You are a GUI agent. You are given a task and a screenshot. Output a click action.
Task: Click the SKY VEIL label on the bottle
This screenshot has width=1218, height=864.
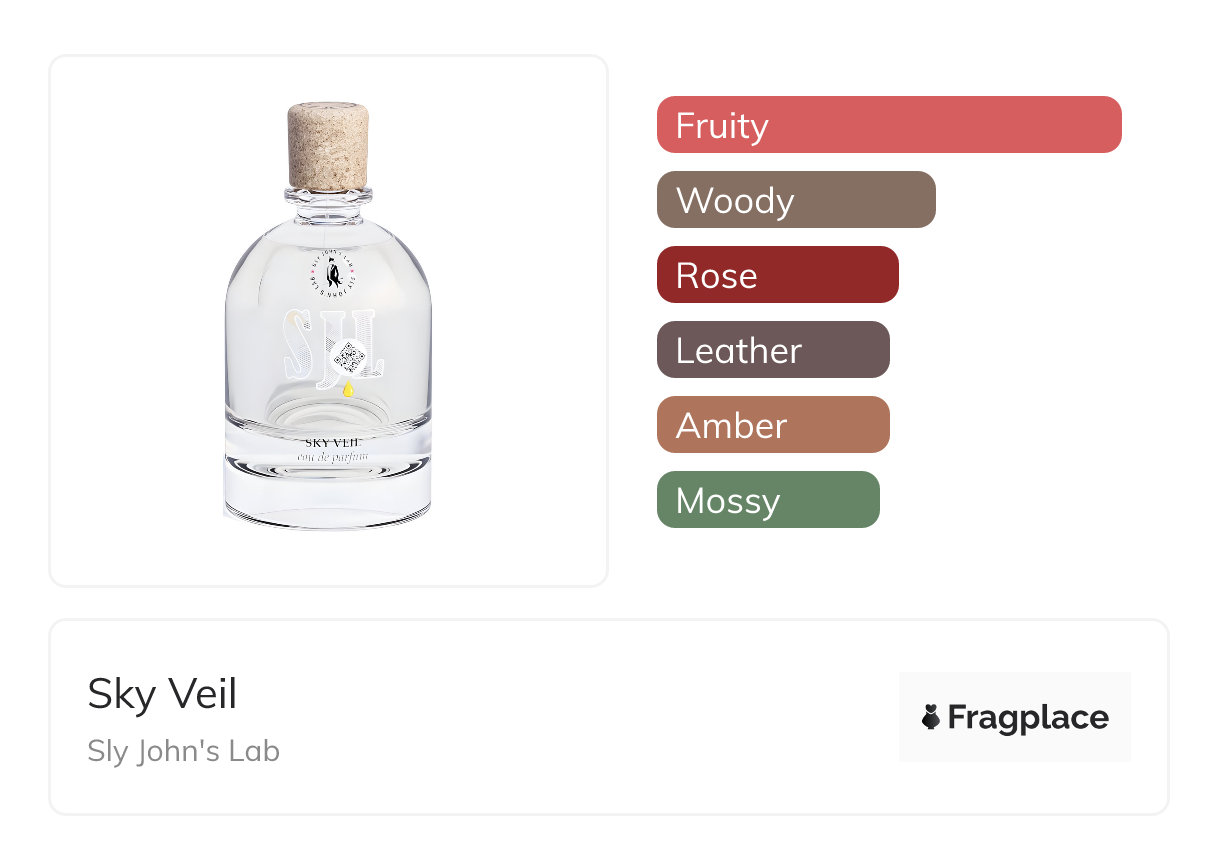click(x=331, y=442)
